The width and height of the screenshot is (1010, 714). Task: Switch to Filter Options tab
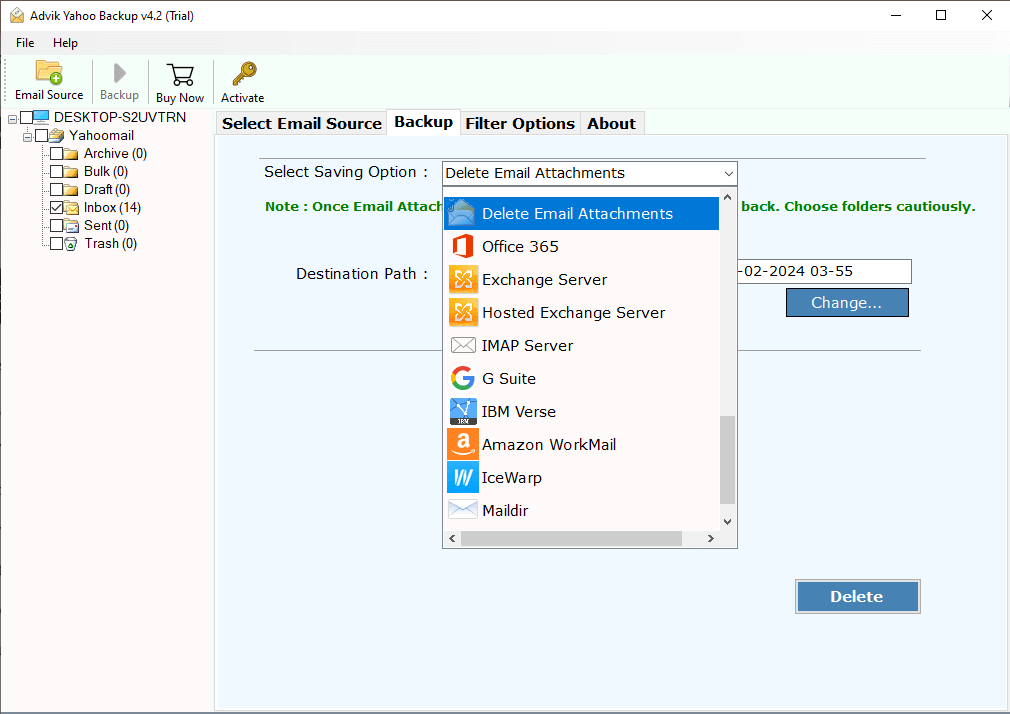(x=520, y=123)
